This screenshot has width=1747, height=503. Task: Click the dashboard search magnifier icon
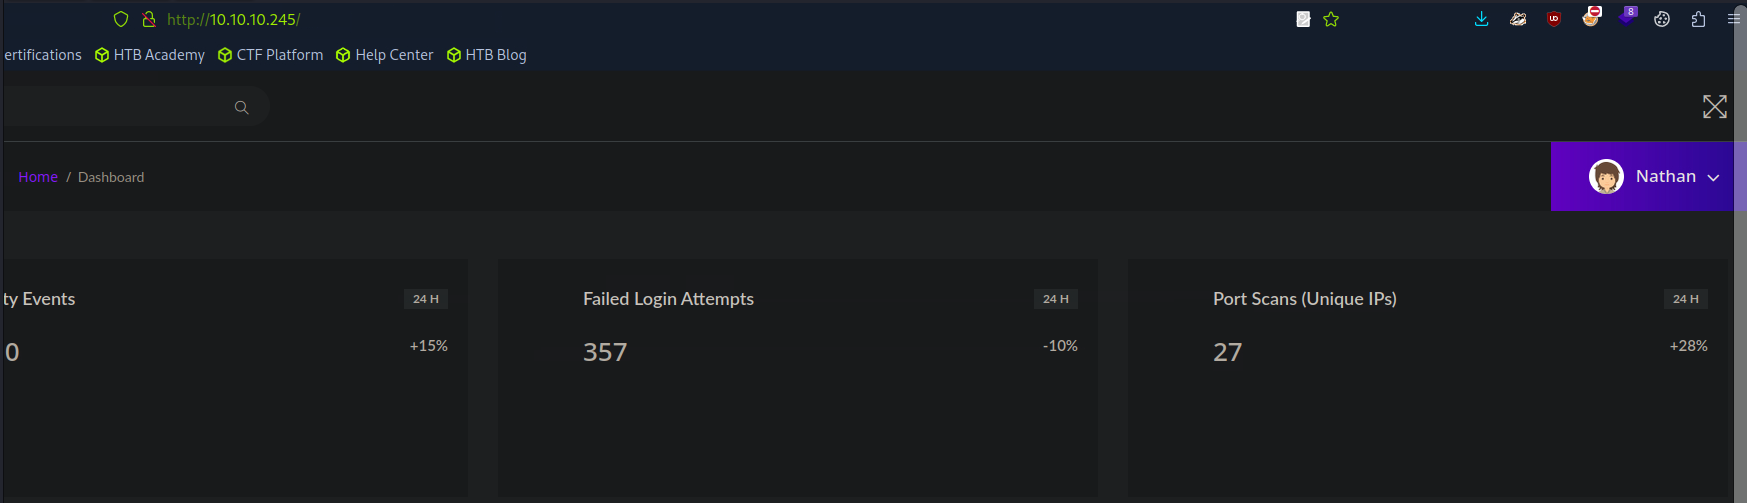[241, 108]
